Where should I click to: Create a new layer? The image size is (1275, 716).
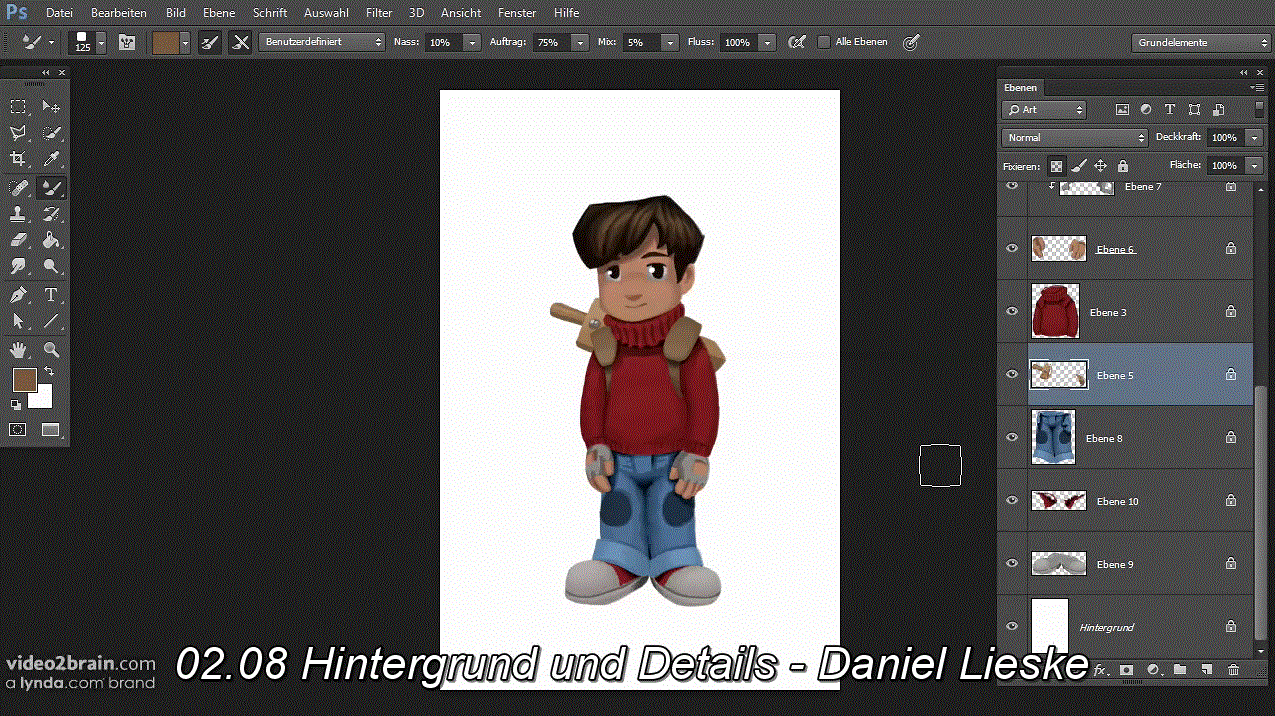pos(1206,669)
